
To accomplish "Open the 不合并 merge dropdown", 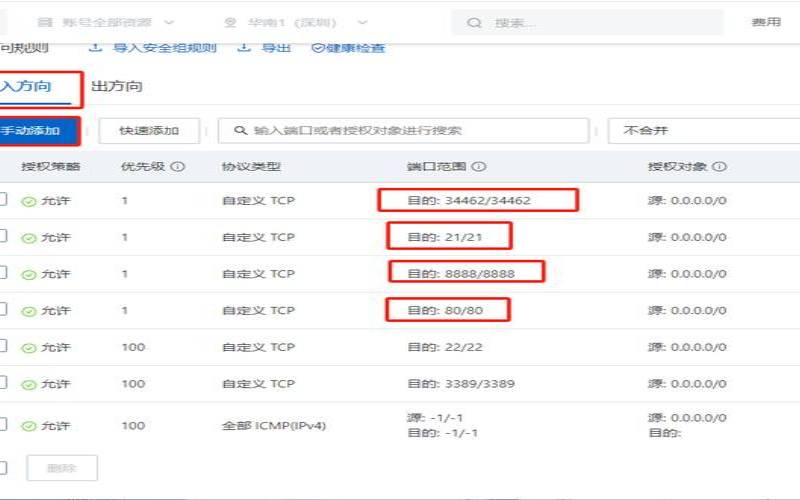I will [x=700, y=130].
